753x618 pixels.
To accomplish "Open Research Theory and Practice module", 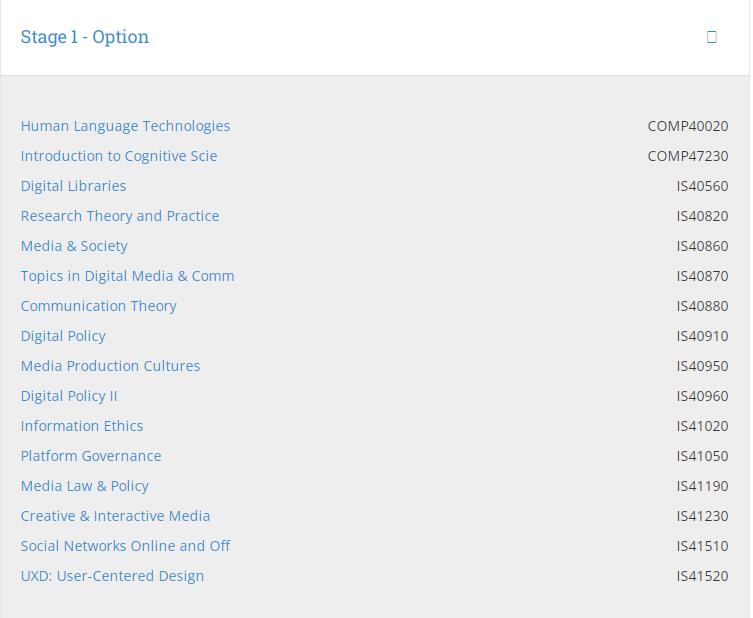I will tap(120, 216).
